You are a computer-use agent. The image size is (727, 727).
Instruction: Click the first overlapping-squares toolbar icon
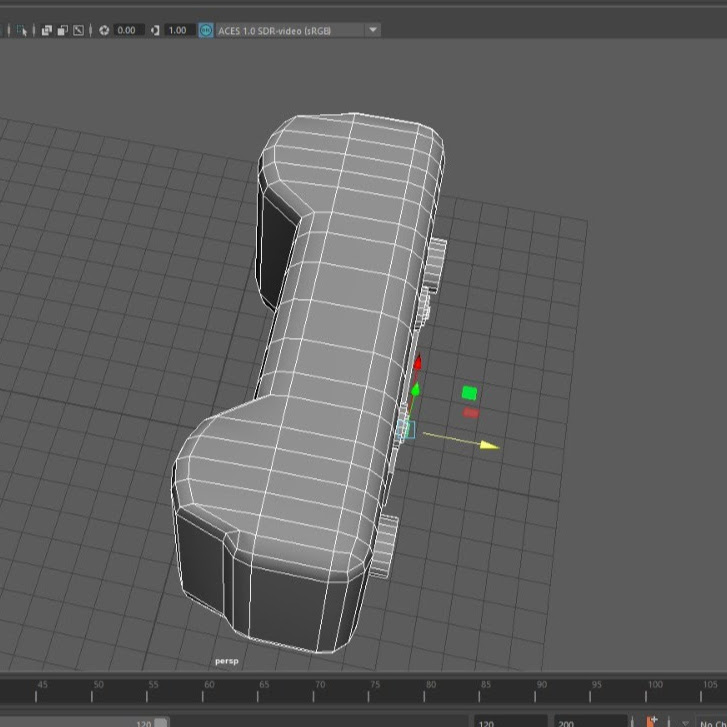(x=47, y=31)
